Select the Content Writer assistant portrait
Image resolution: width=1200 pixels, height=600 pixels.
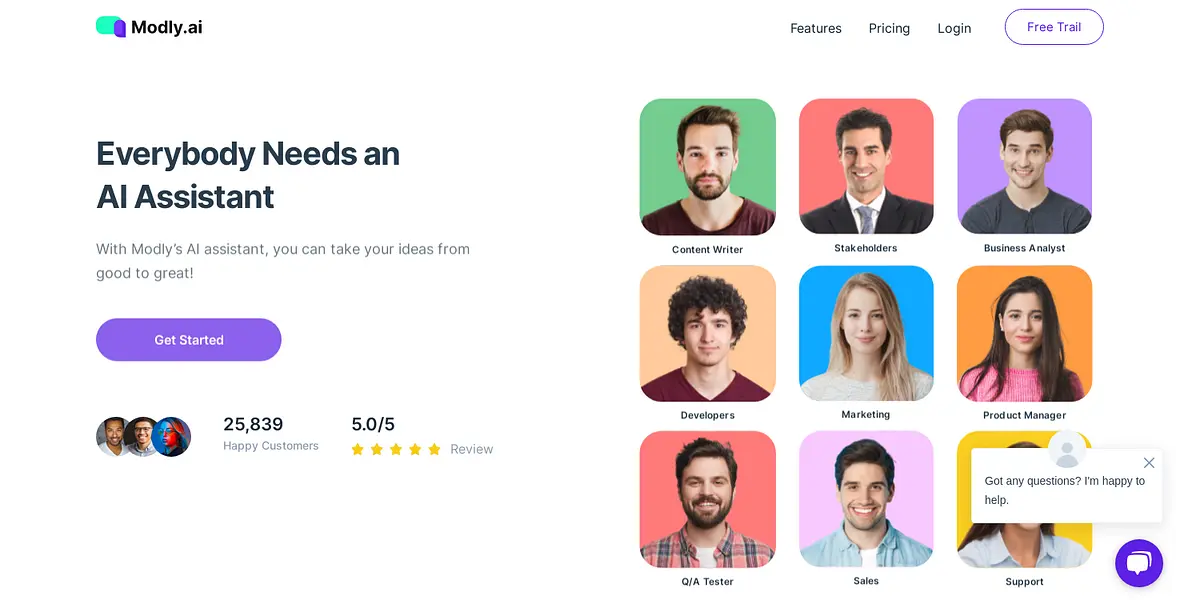coord(708,167)
